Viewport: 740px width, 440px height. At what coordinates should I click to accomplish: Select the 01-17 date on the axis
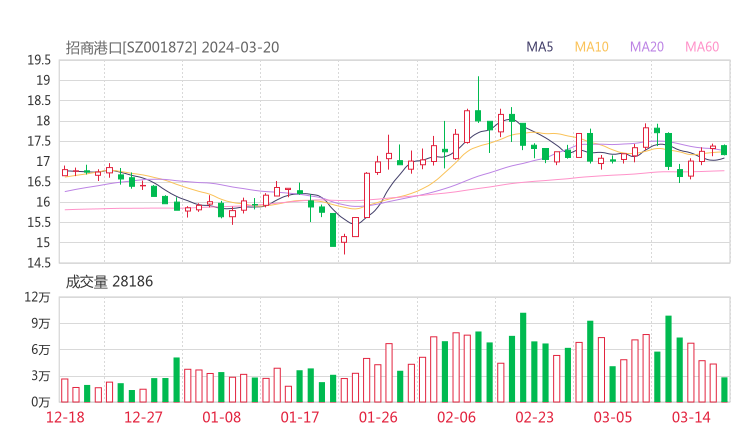[300, 417]
